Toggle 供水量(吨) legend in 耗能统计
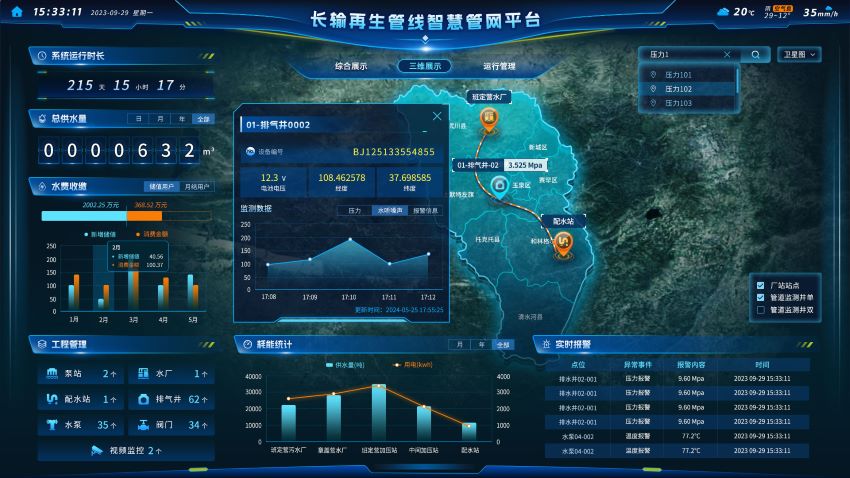 point(345,365)
